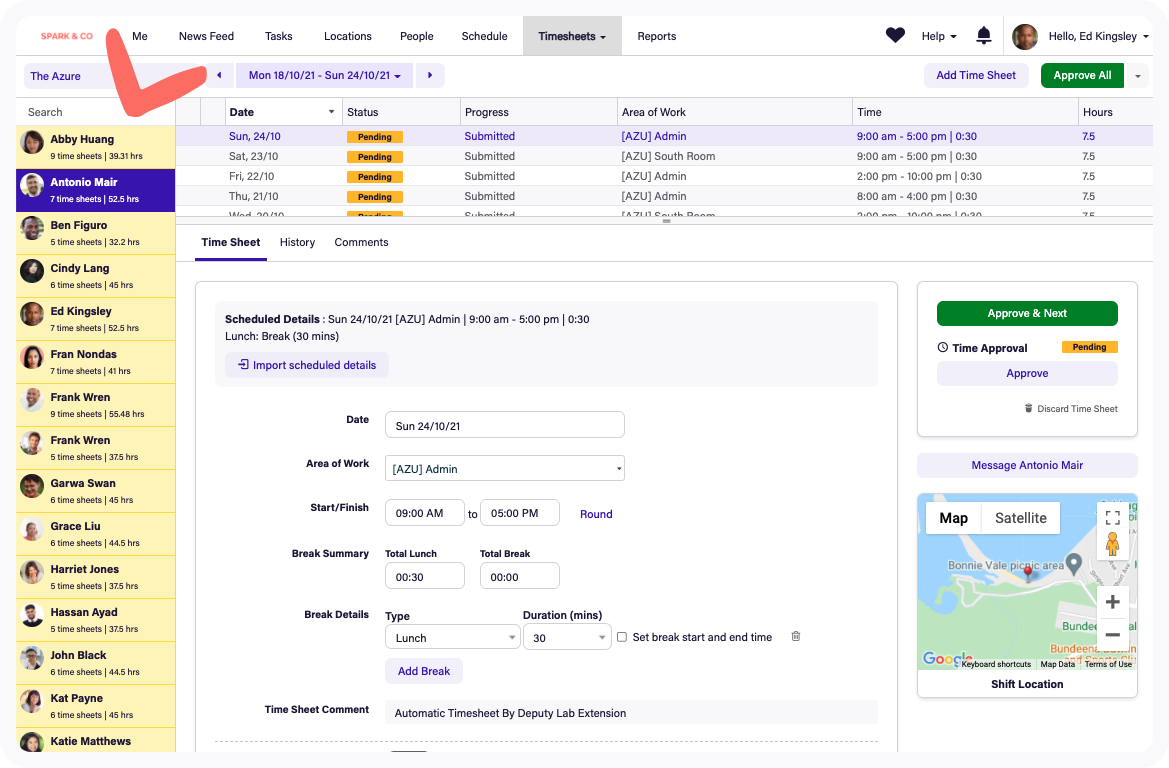Screen dimensions: 1169x768
Task: Open notifications bell
Action: coord(983,35)
